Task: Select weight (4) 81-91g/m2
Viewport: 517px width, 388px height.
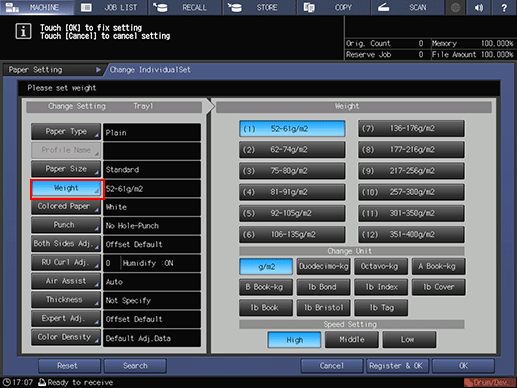Action: click(292, 192)
